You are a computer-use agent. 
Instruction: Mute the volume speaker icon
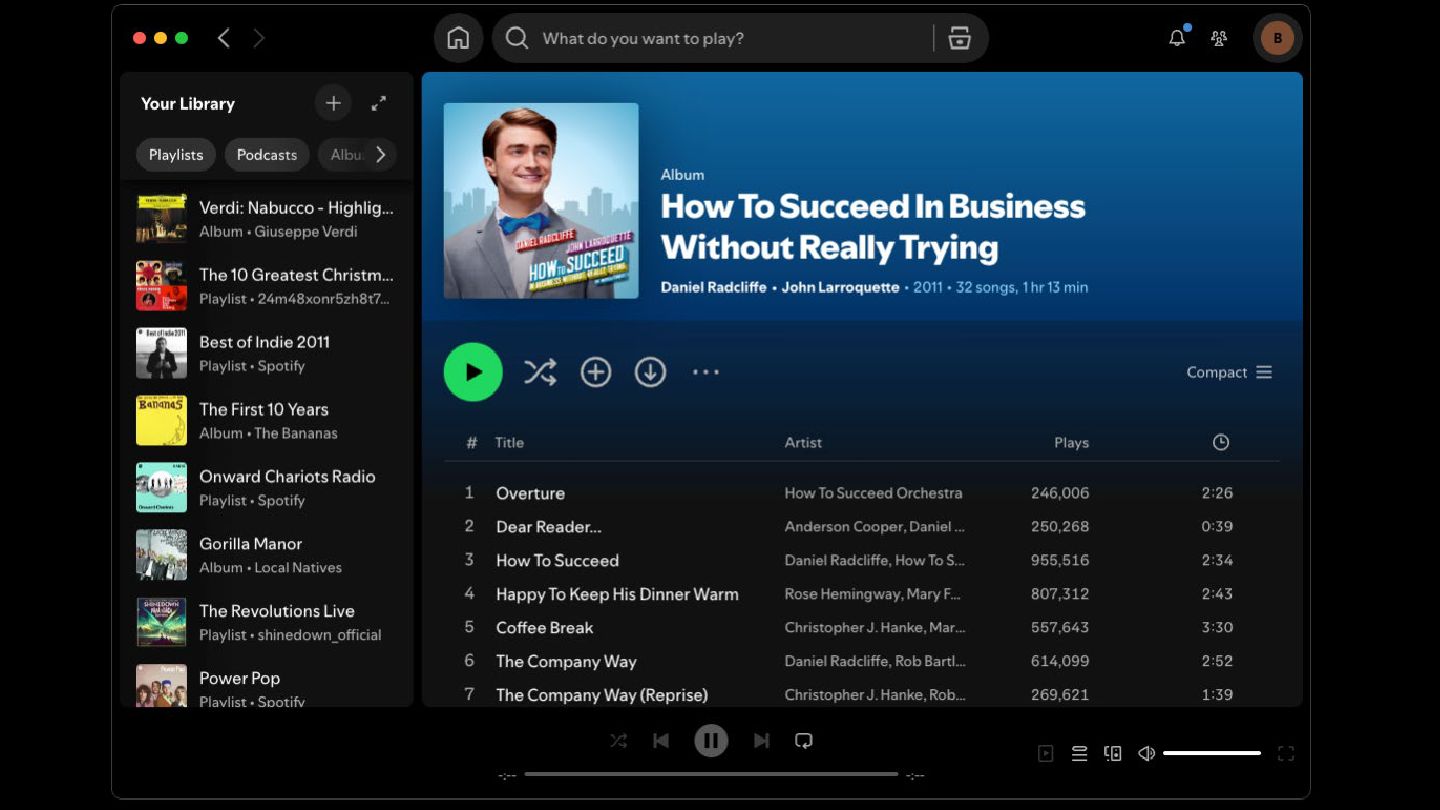point(1147,754)
